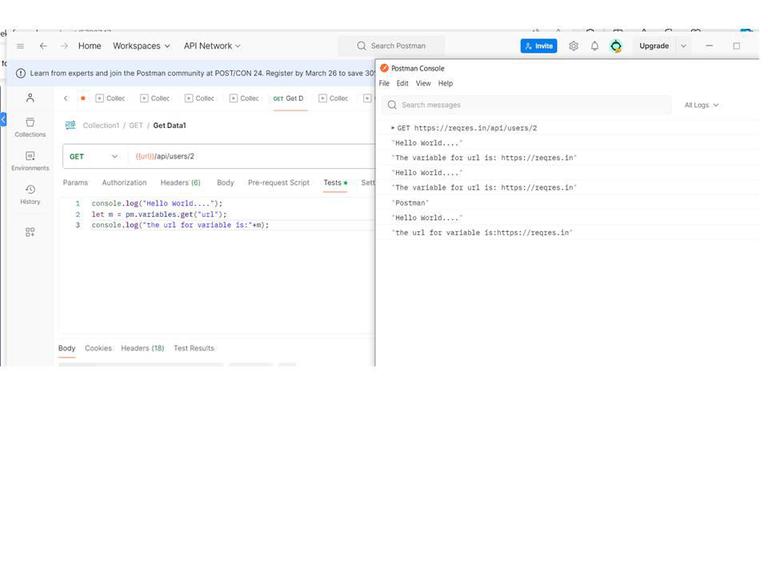Open the first Collec tab

pos(110,98)
